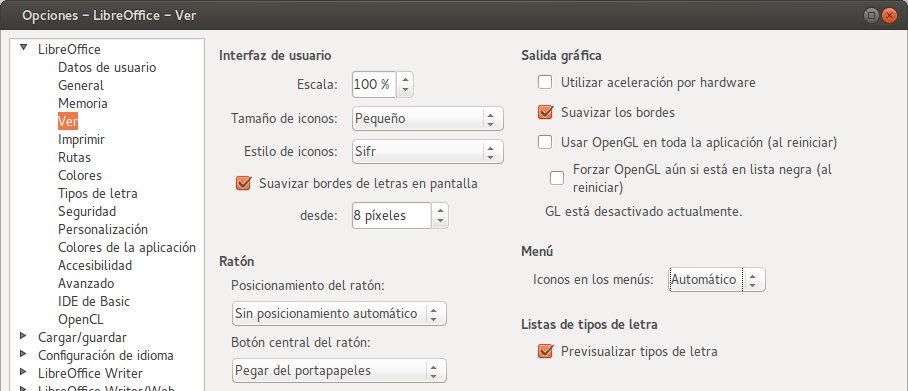Select LibreOffice Writer category label
This screenshot has height=391, width=908.
click(90, 373)
